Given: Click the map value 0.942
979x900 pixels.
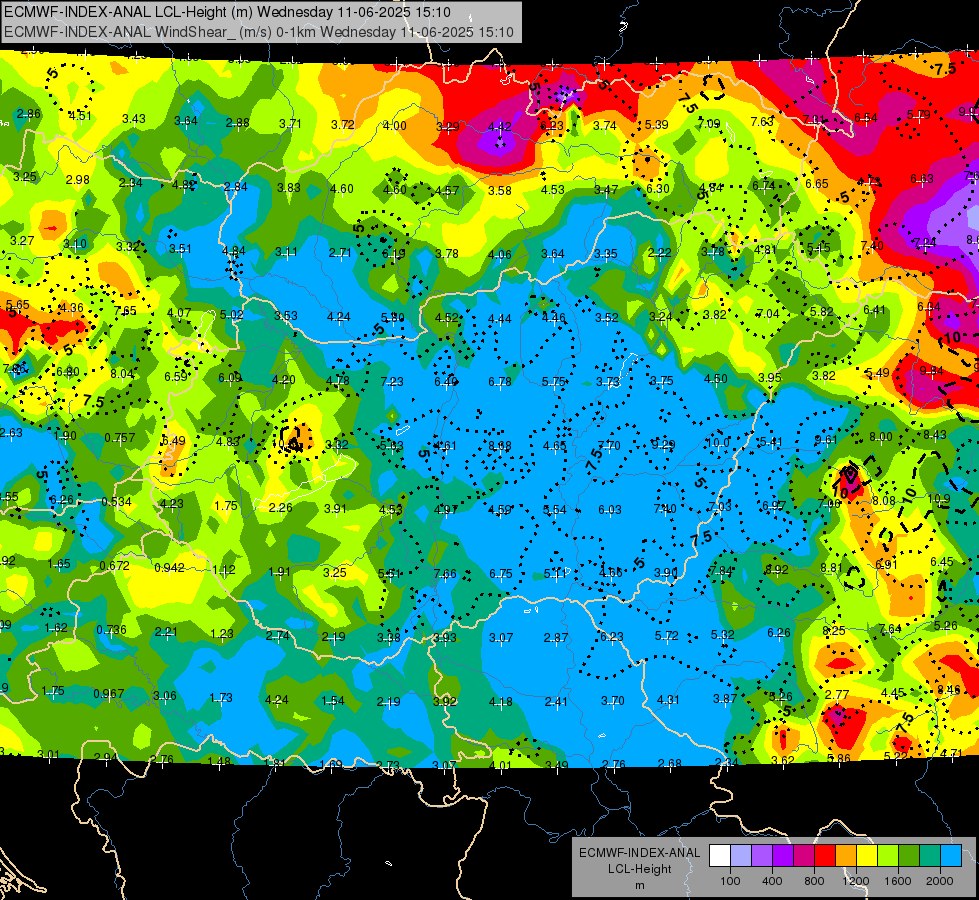Looking at the screenshot, I should pos(169,568).
